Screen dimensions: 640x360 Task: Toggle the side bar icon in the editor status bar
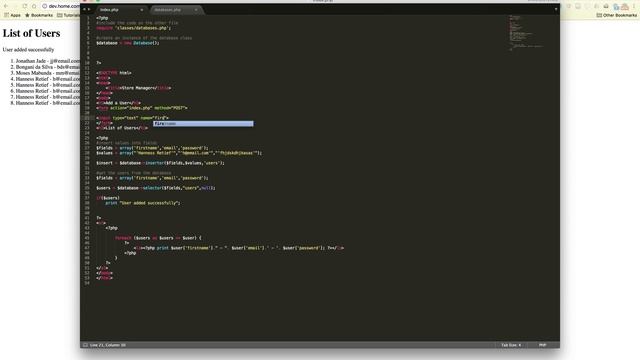point(85,345)
